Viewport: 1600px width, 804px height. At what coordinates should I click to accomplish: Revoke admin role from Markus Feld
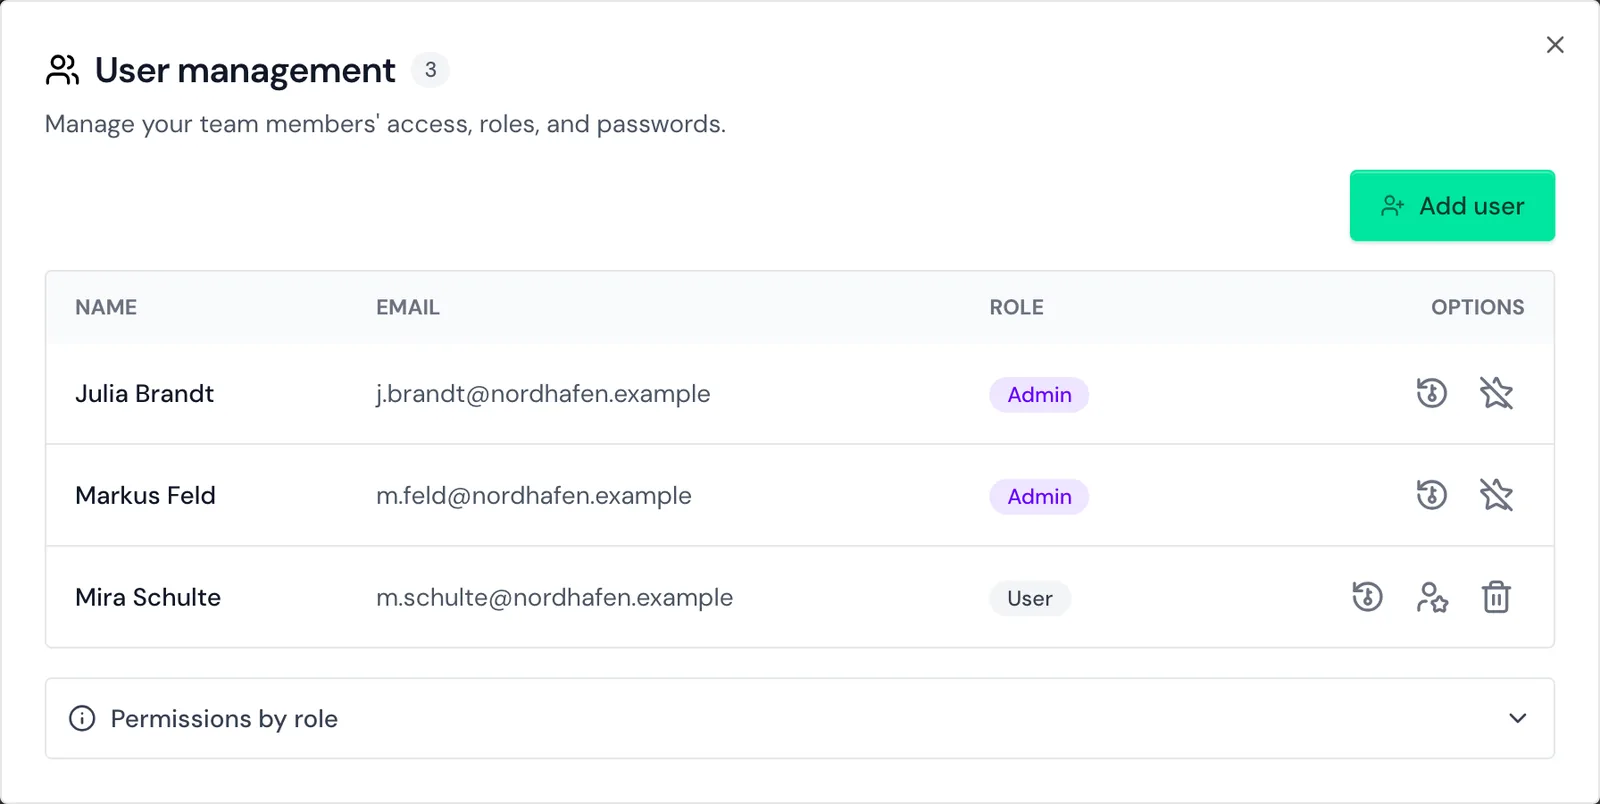[1496, 495]
